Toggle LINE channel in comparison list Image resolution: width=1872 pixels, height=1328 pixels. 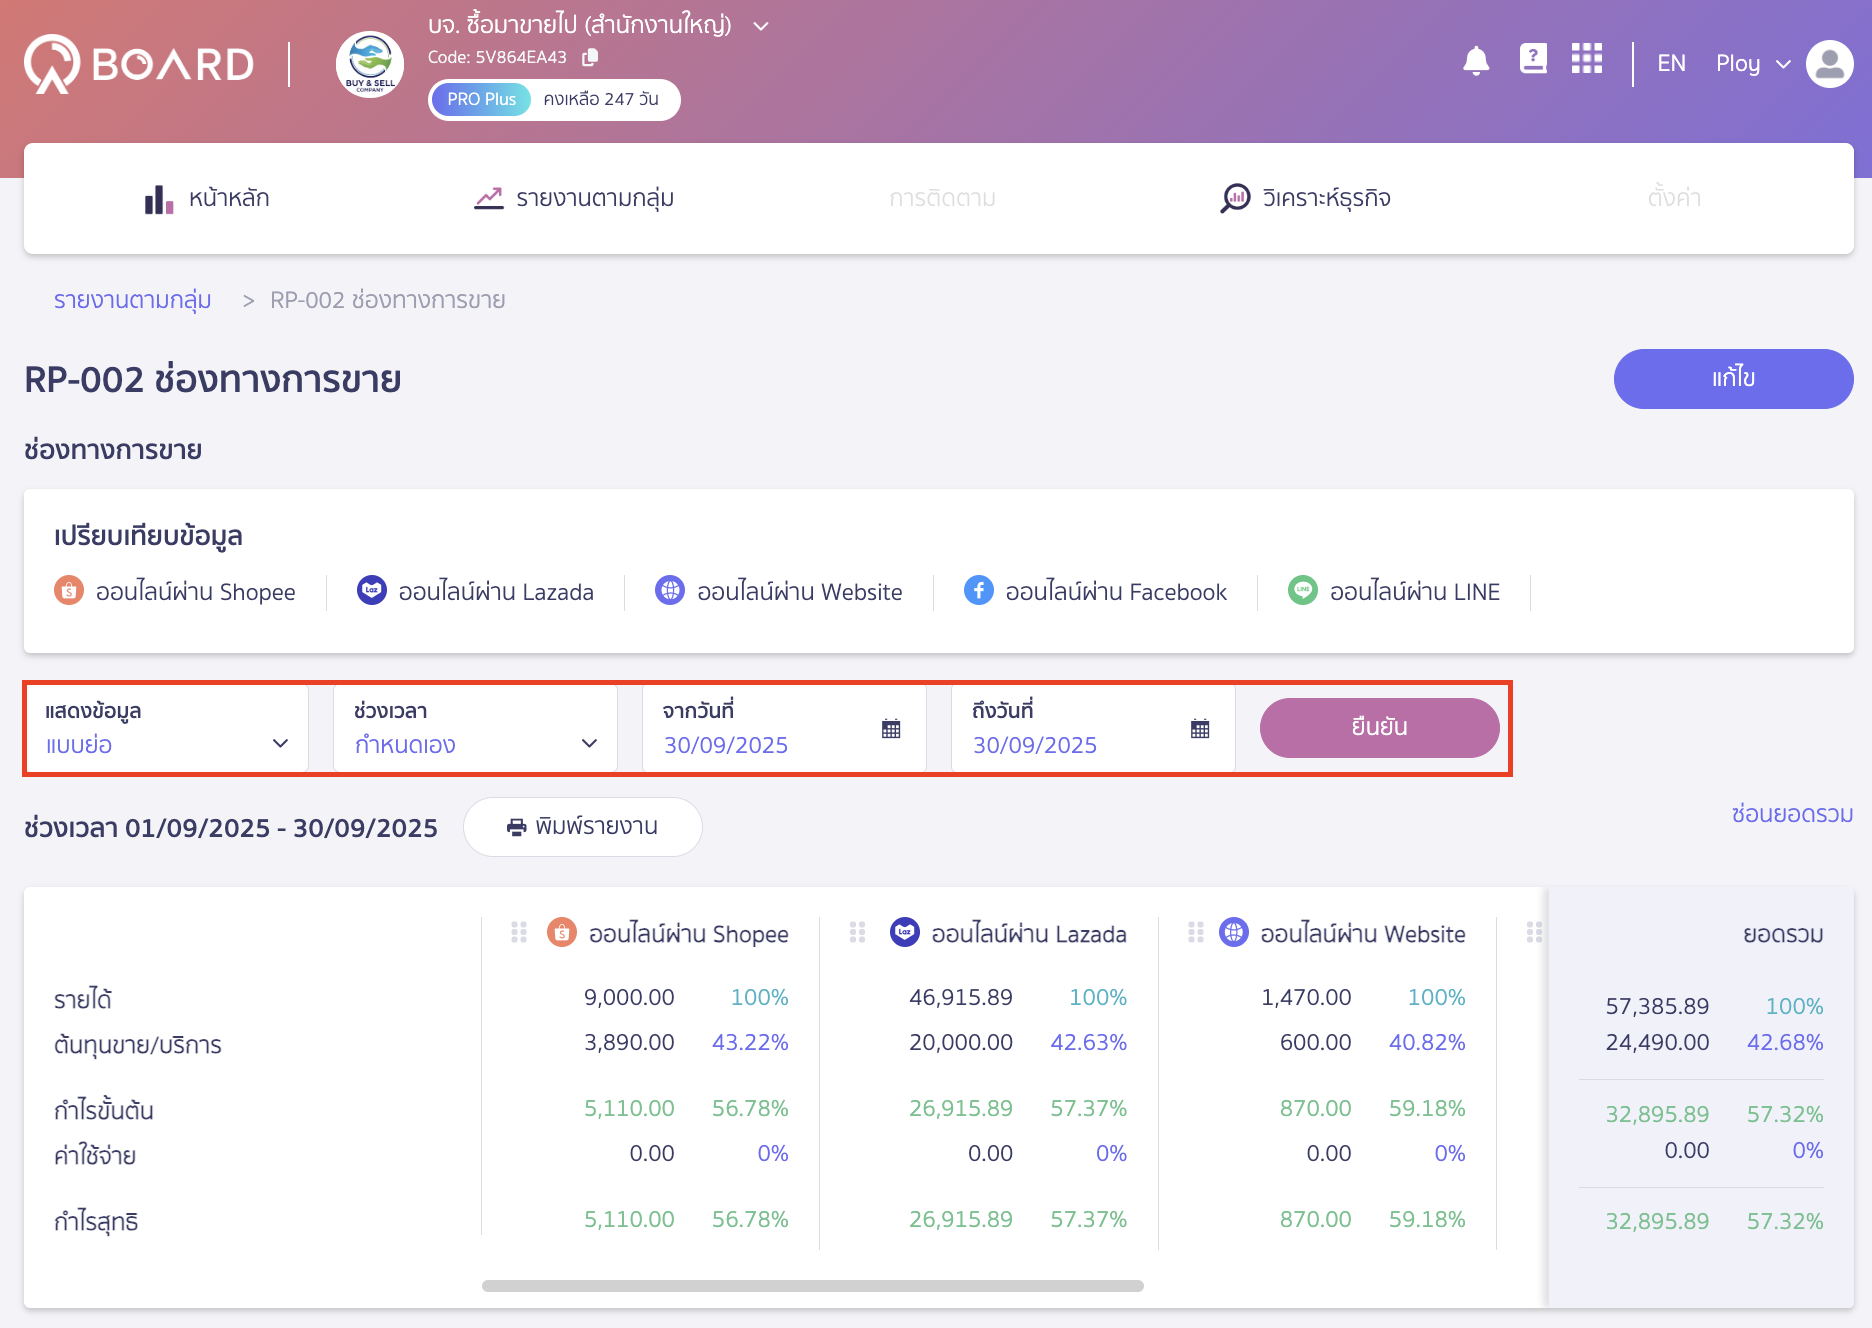point(1394,592)
